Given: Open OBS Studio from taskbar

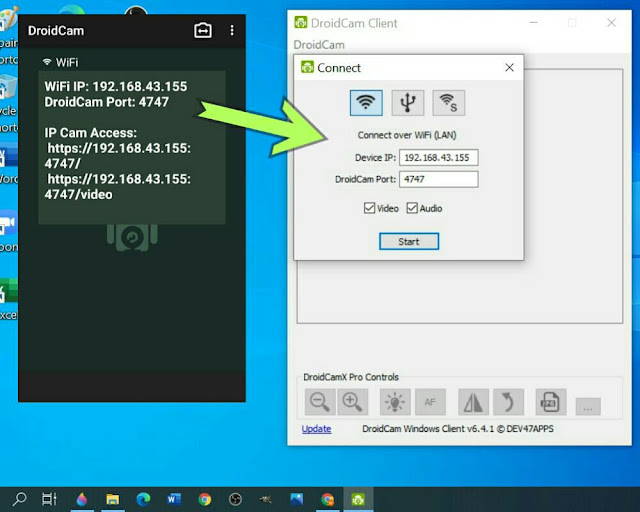Looking at the screenshot, I should [236, 499].
